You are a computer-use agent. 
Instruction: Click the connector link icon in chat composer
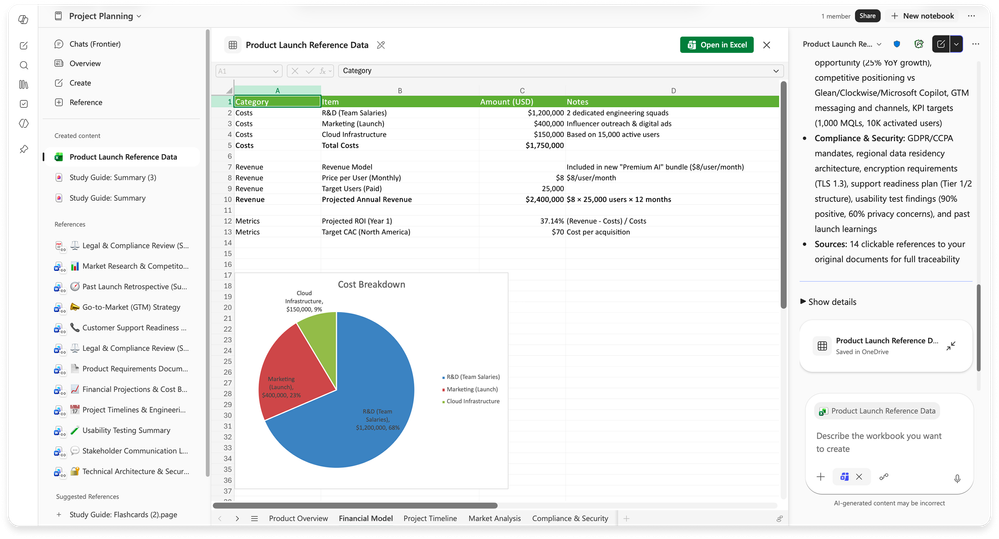tap(884, 477)
